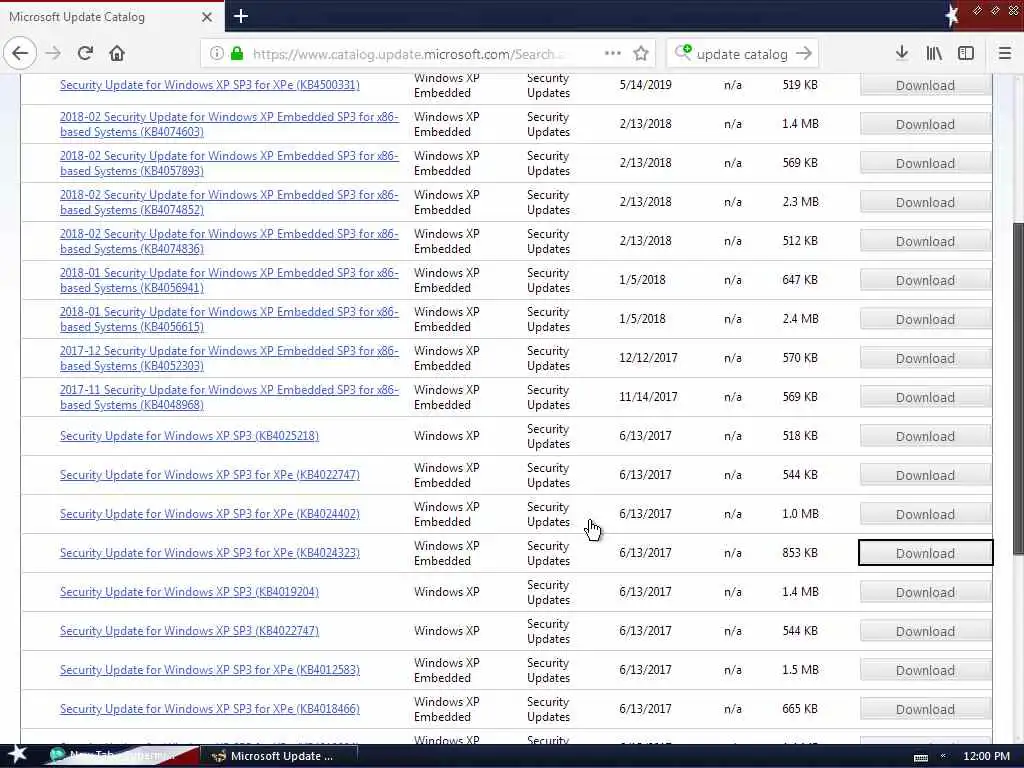This screenshot has width=1024, height=768.
Task: Download the 1.0 MB KB4024402 update
Action: tap(925, 515)
